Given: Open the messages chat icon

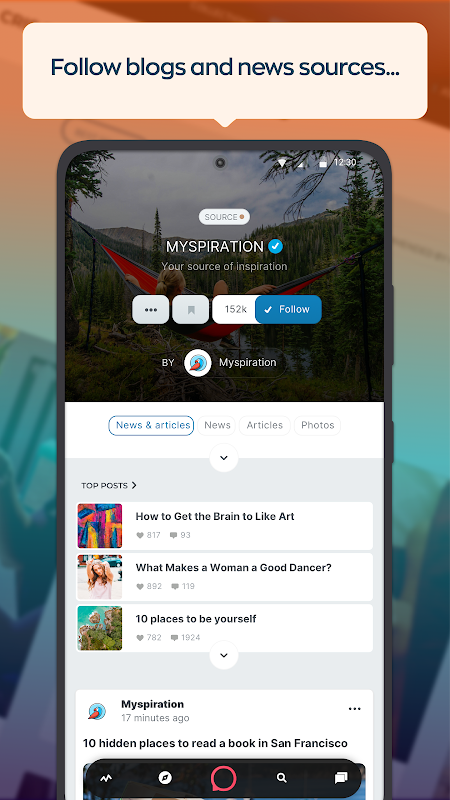Looking at the screenshot, I should [x=341, y=778].
